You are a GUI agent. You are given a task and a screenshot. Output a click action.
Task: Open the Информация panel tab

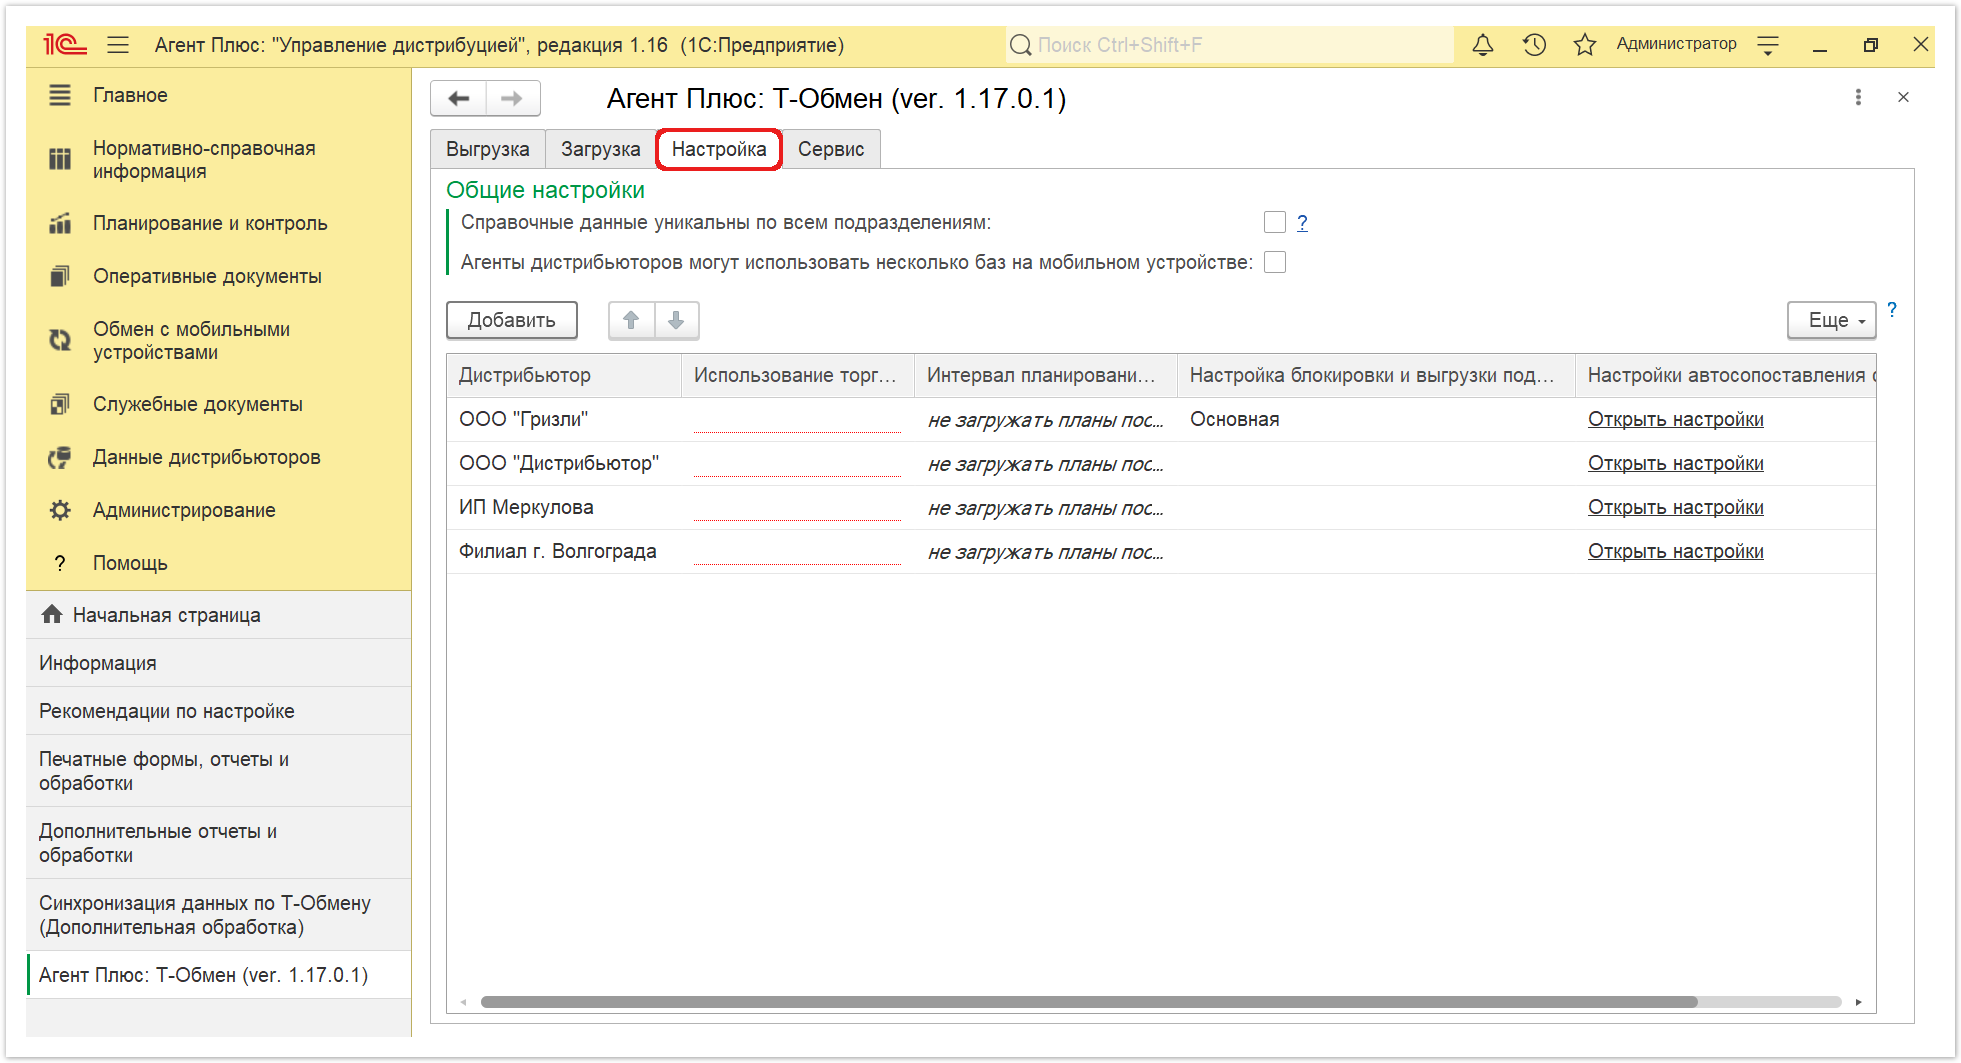(219, 663)
